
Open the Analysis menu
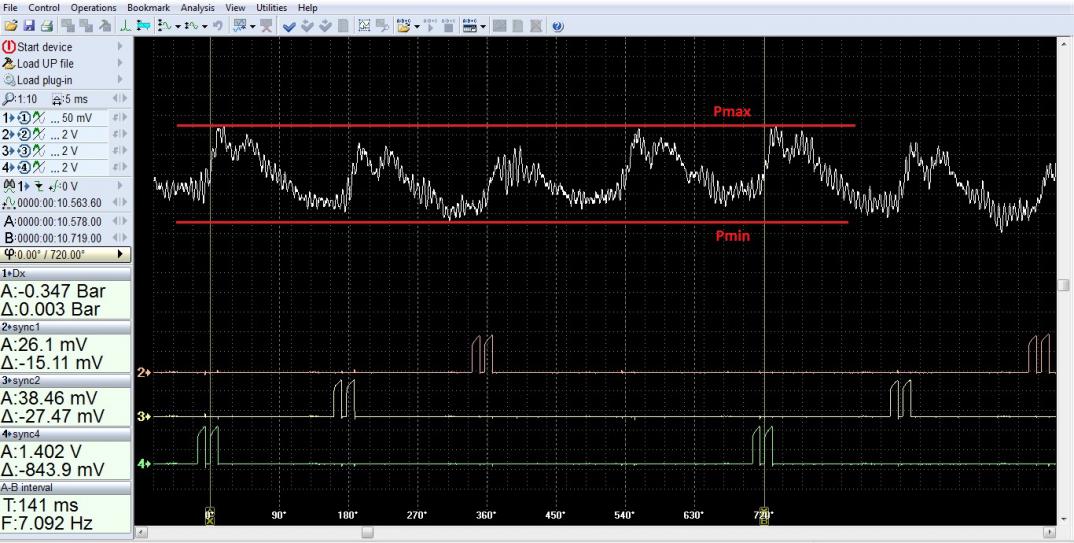(x=198, y=8)
